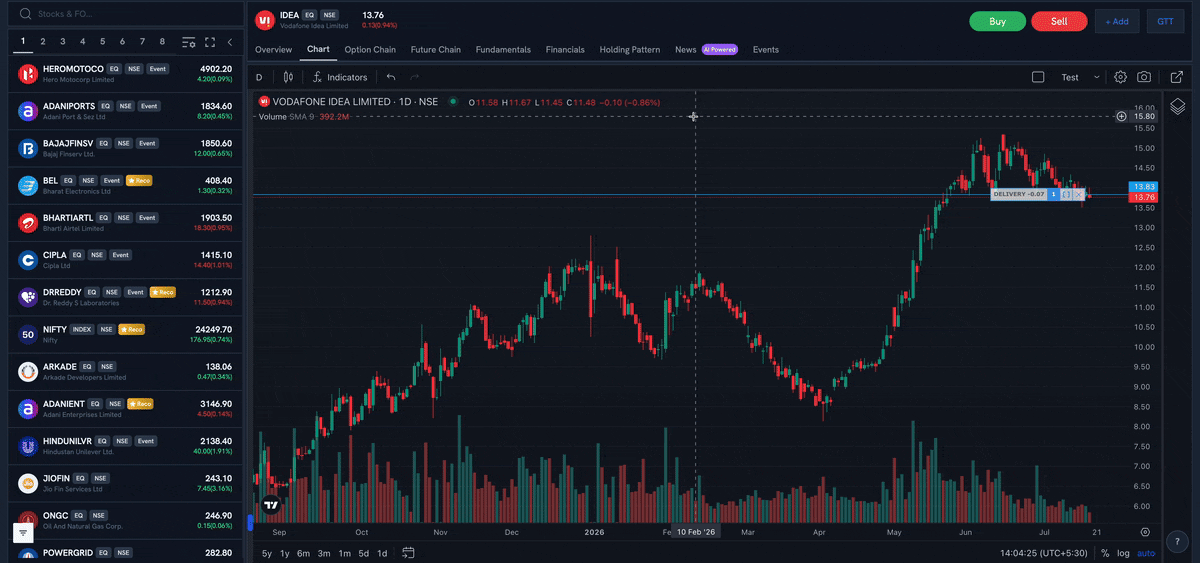Toggle percent scale on price axis
This screenshot has height=563, width=1200.
coord(1105,553)
